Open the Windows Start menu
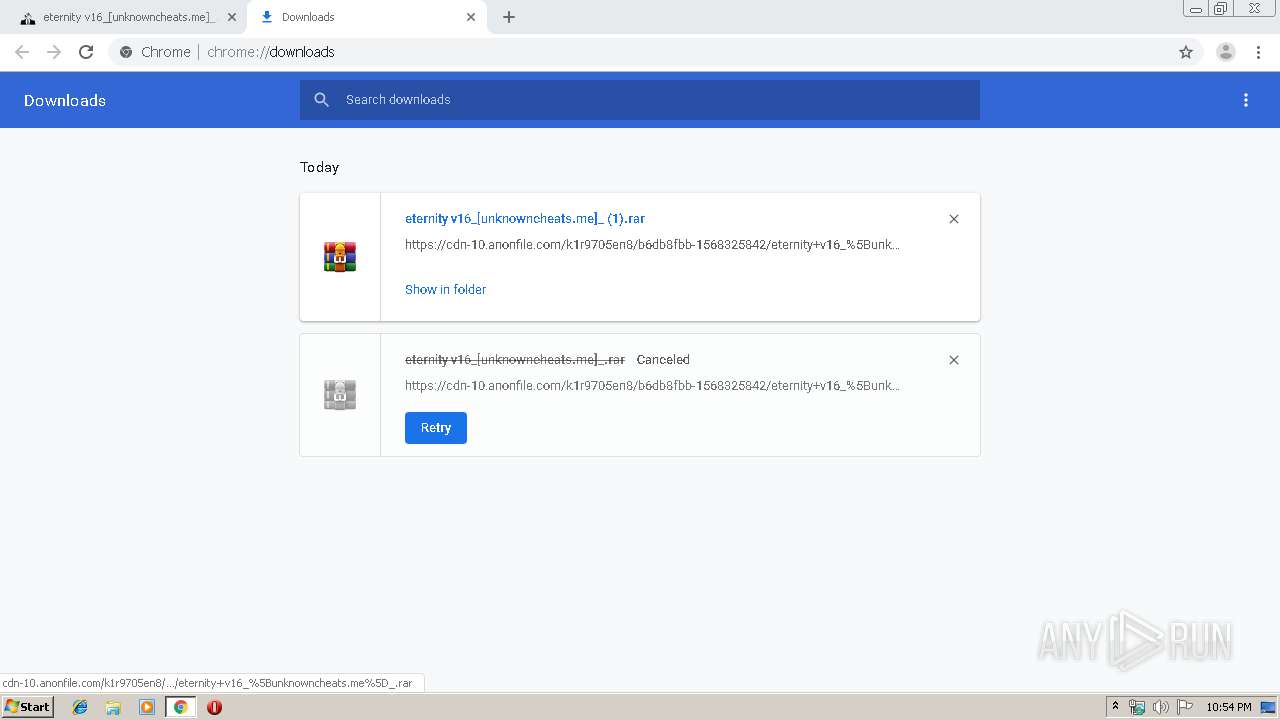 tap(27, 706)
